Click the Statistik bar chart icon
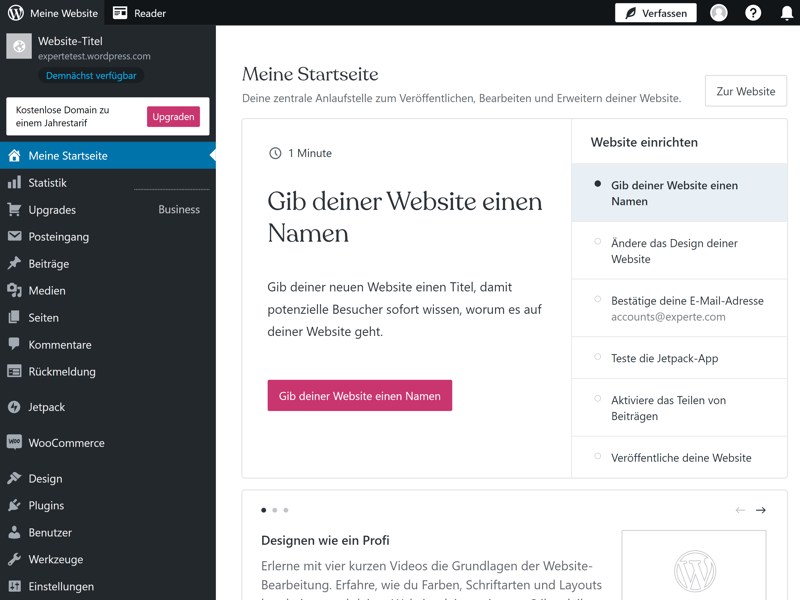Image resolution: width=800 pixels, height=600 pixels. click(x=14, y=183)
